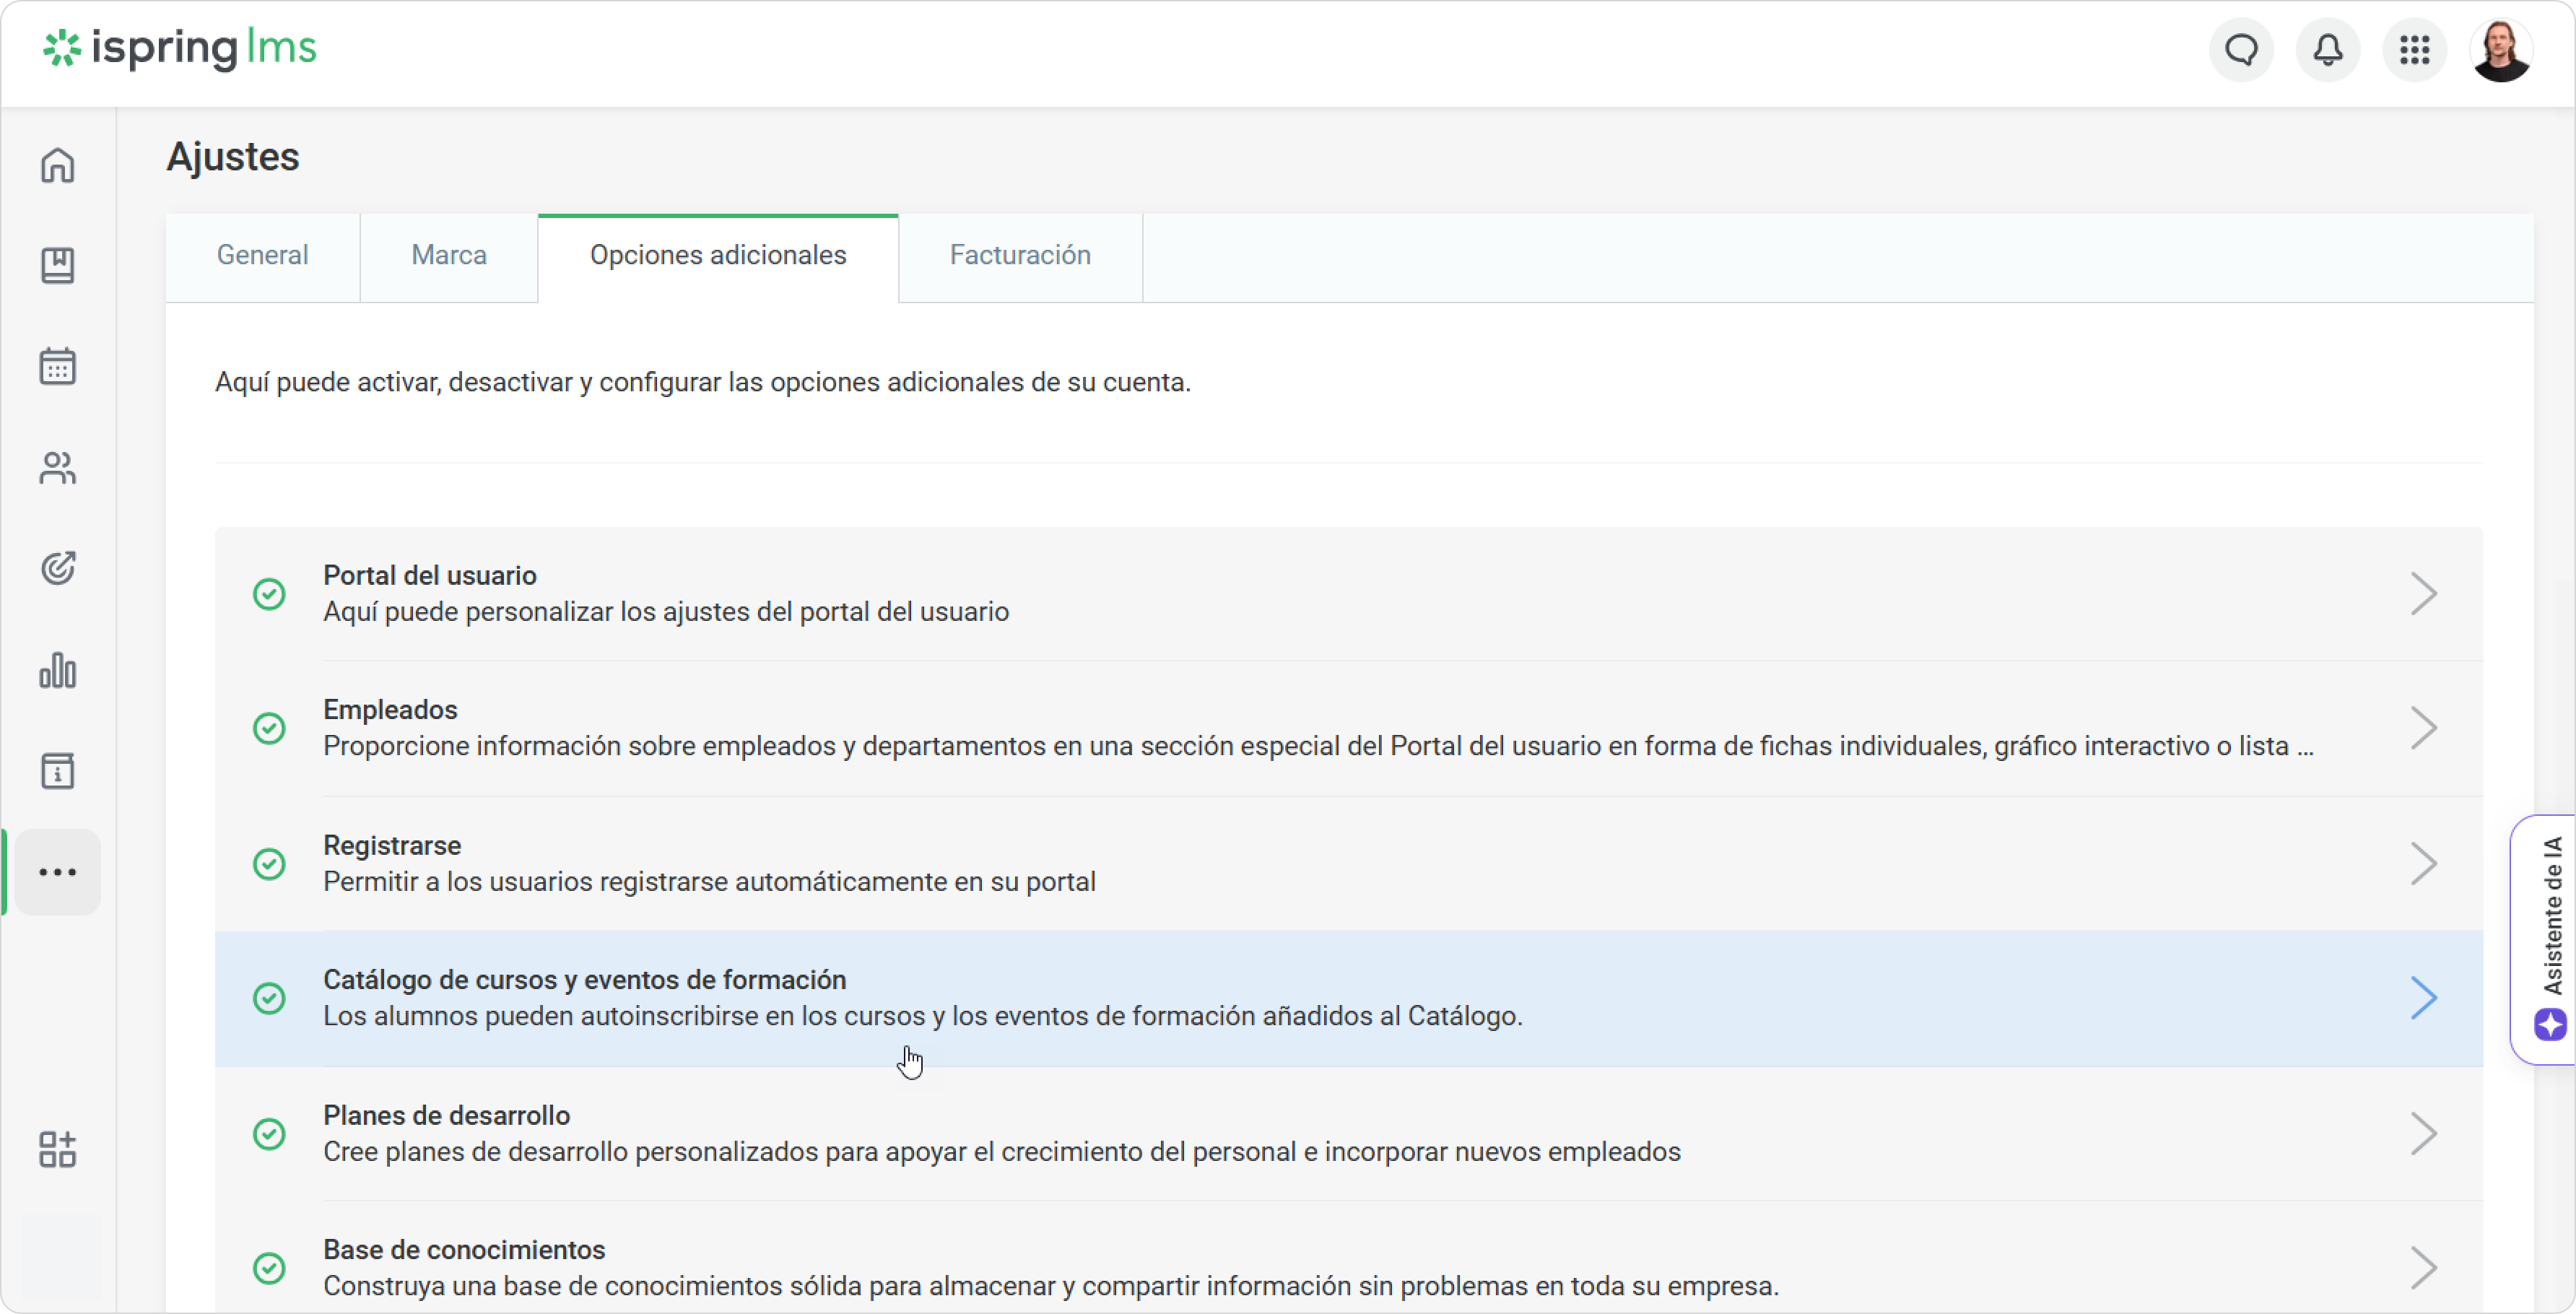
Task: Switch to the General tab
Action: (x=262, y=256)
